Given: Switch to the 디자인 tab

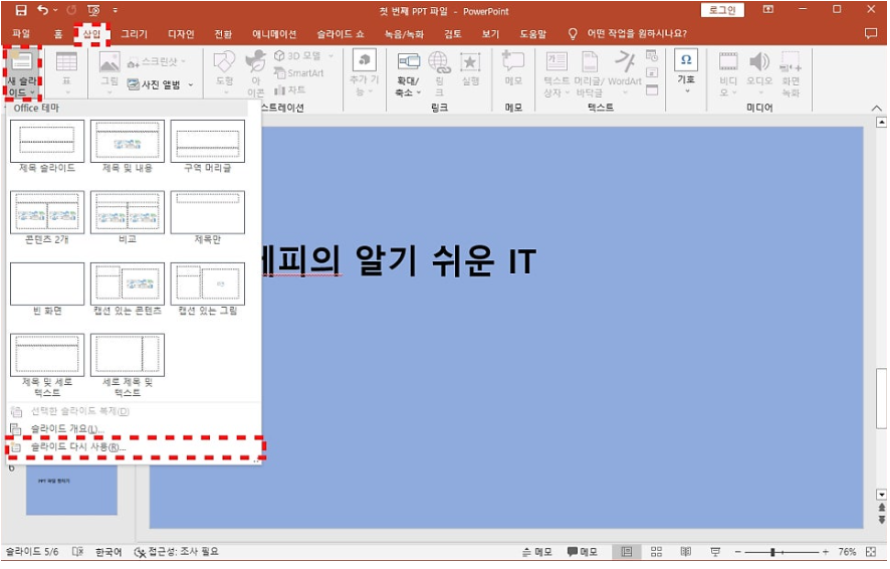Looking at the screenshot, I should click(x=181, y=34).
